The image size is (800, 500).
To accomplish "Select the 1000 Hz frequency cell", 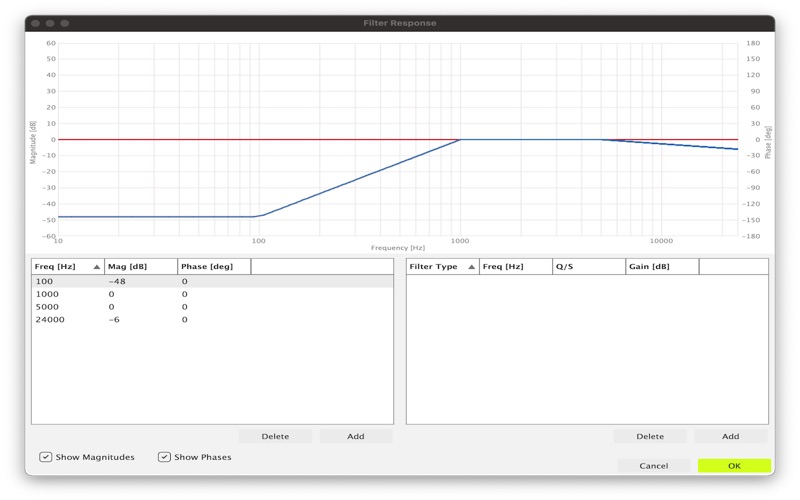I will pos(47,294).
